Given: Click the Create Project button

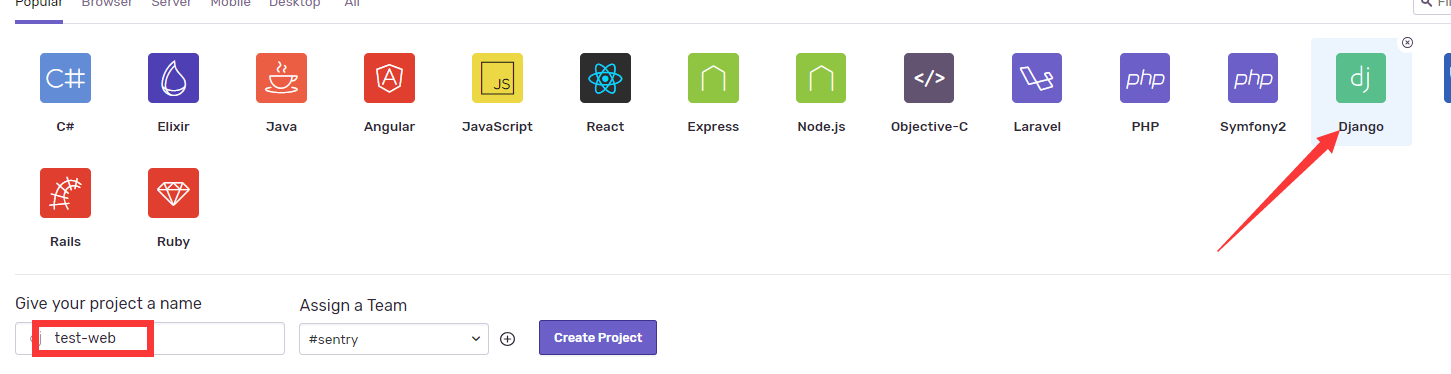Looking at the screenshot, I should 598,338.
